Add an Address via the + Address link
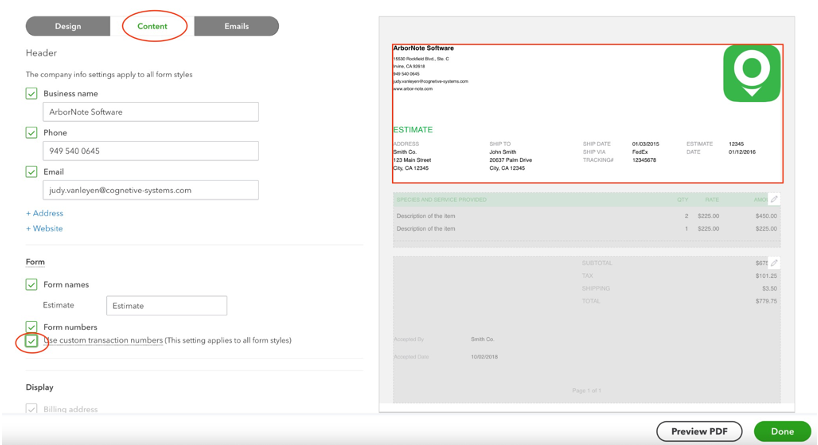Screen dimensions: 818x445 point(44,213)
